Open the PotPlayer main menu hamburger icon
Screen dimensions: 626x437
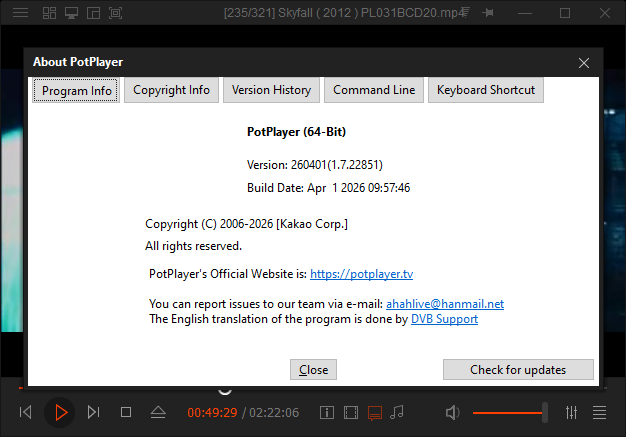click(20, 13)
